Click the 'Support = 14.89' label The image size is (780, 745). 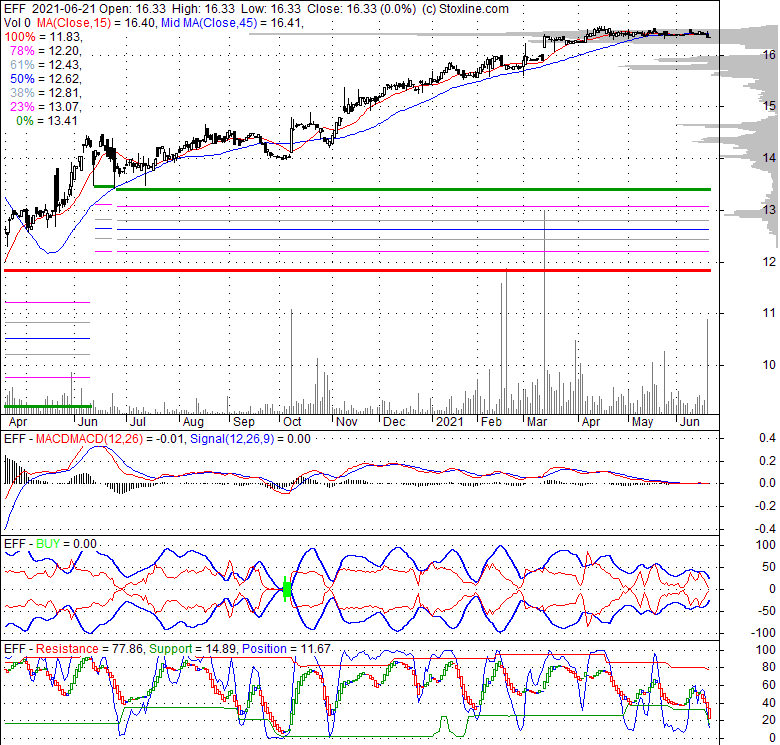click(x=193, y=649)
